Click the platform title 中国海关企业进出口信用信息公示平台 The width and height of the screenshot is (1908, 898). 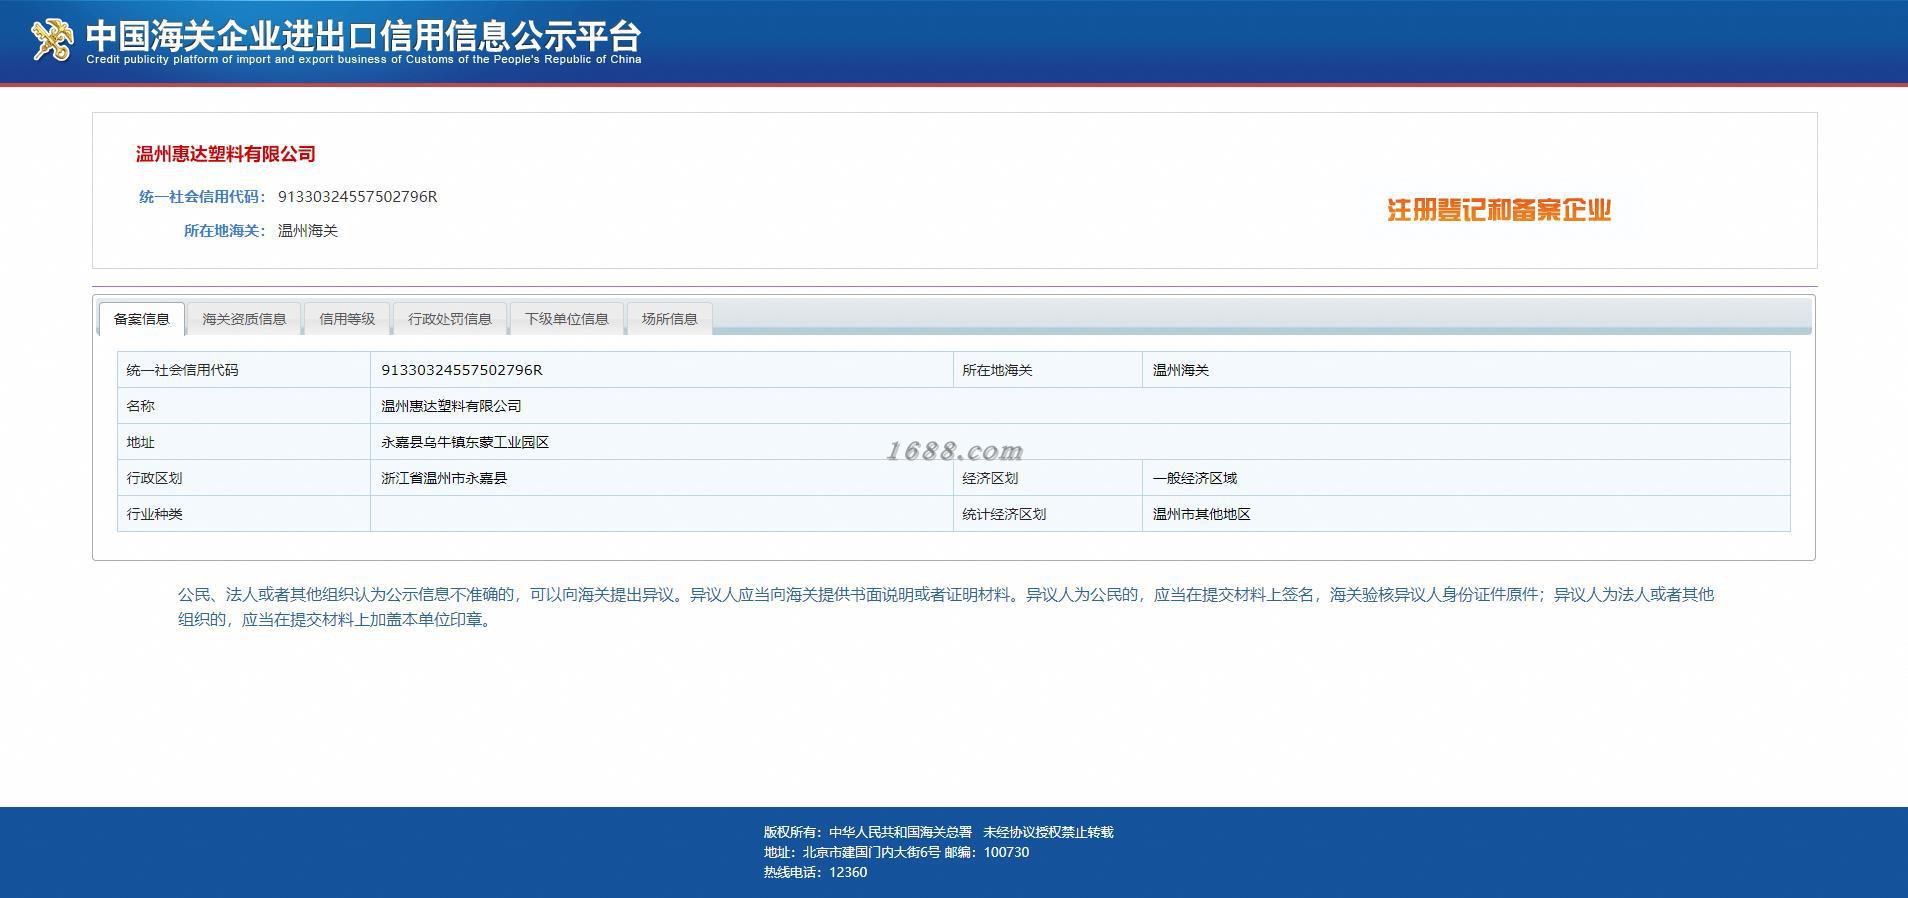[363, 36]
